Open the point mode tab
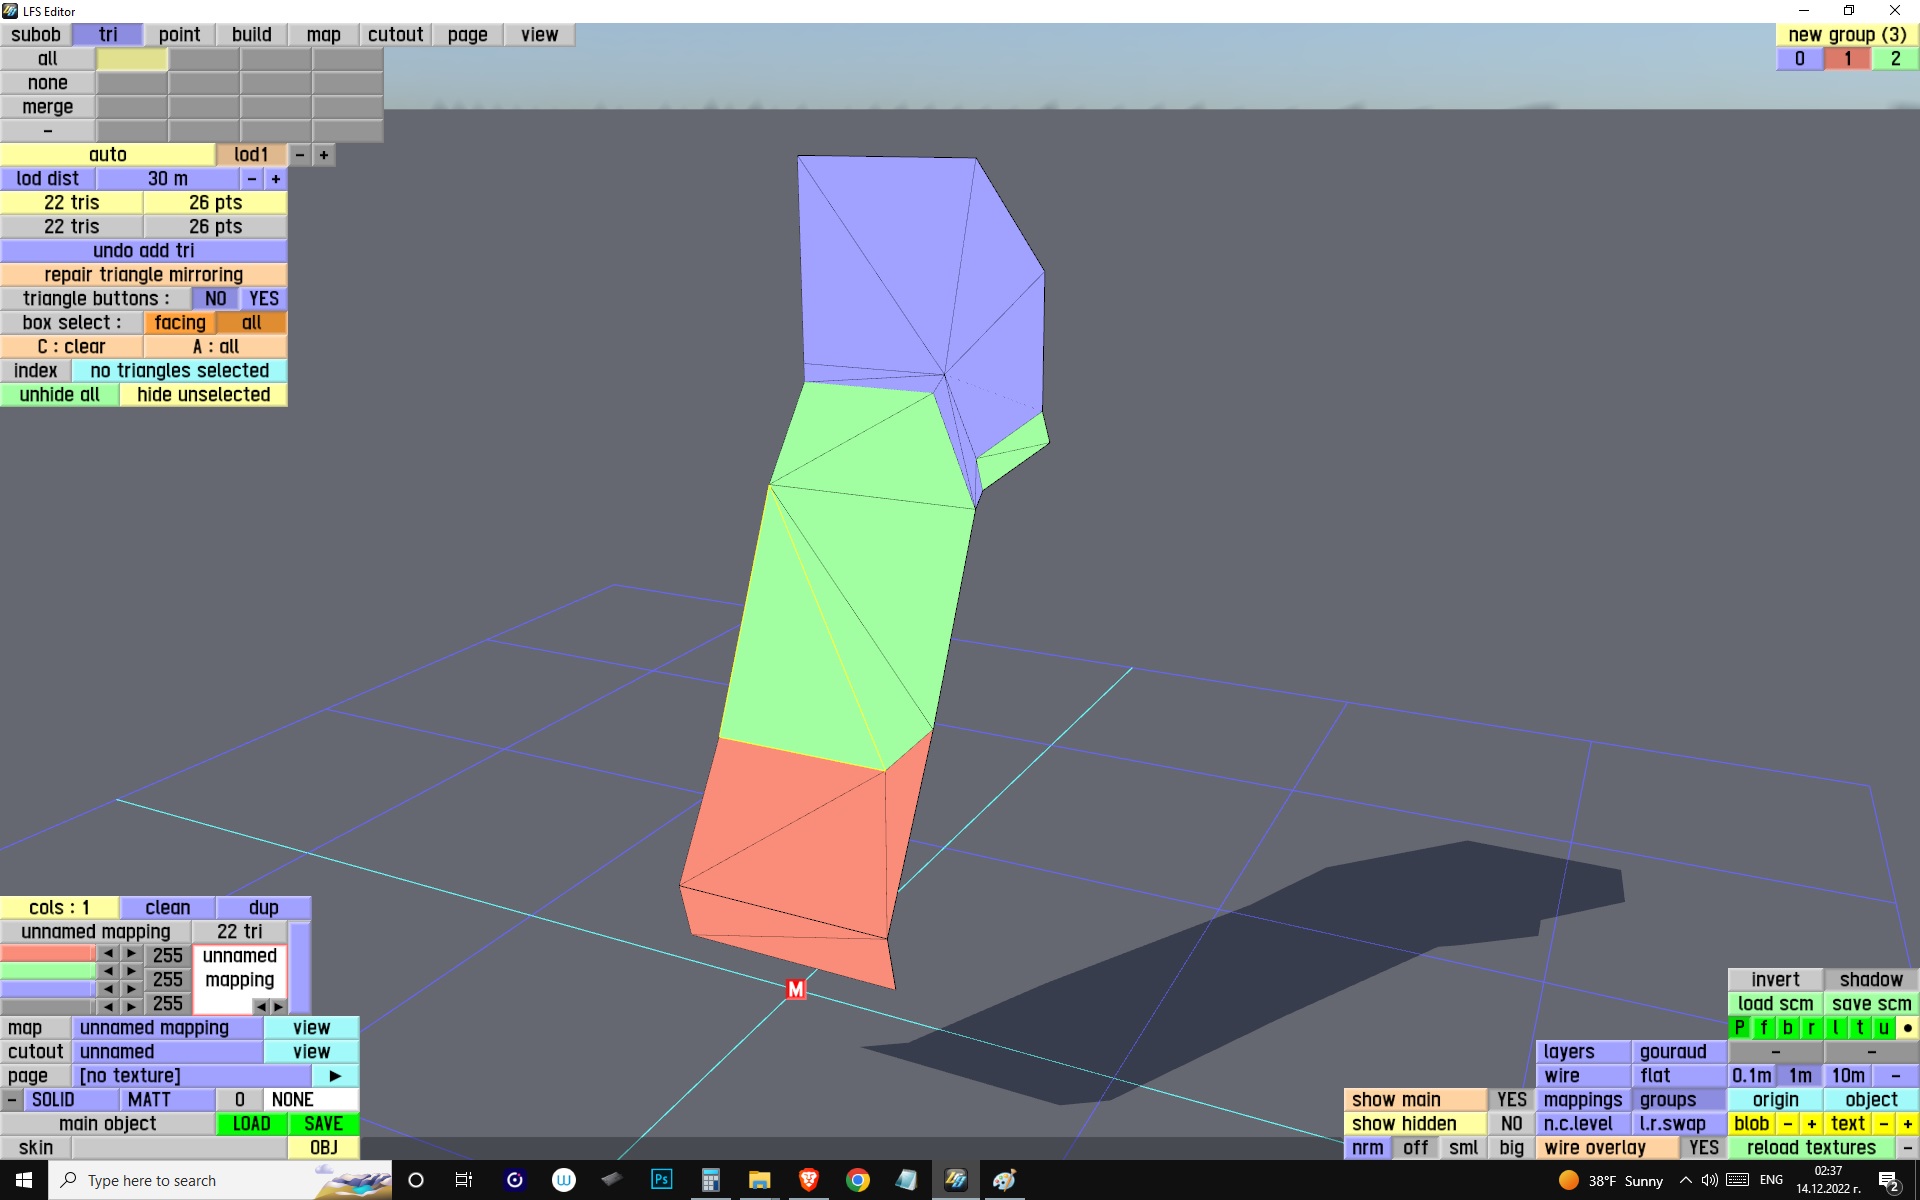Viewport: 1920px width, 1200px height. (179, 35)
